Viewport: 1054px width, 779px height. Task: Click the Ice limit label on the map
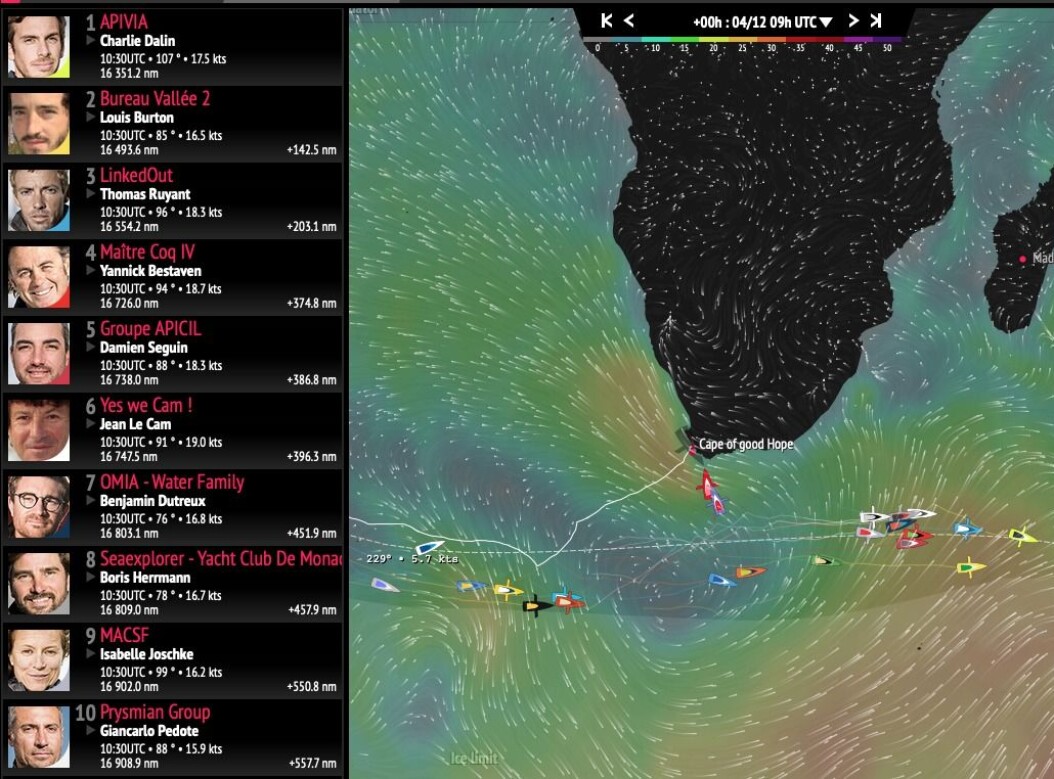[x=474, y=758]
